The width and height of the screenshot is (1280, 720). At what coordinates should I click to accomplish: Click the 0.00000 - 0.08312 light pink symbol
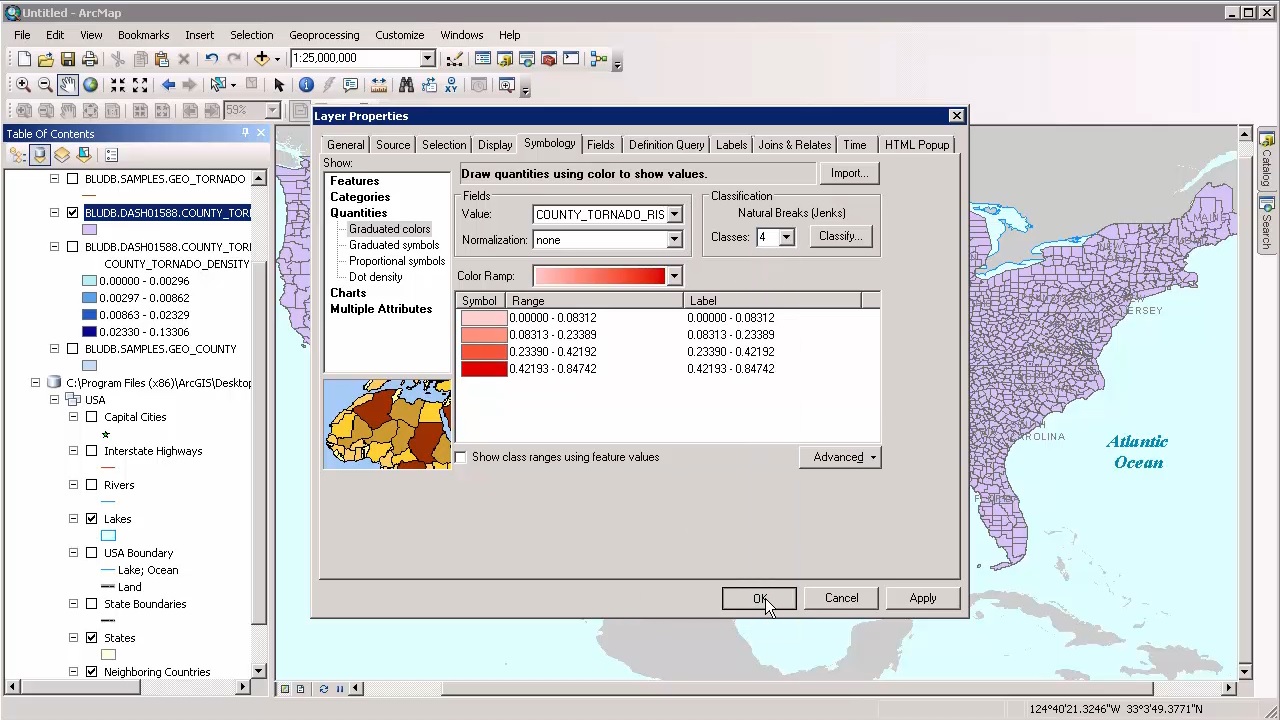[484, 318]
